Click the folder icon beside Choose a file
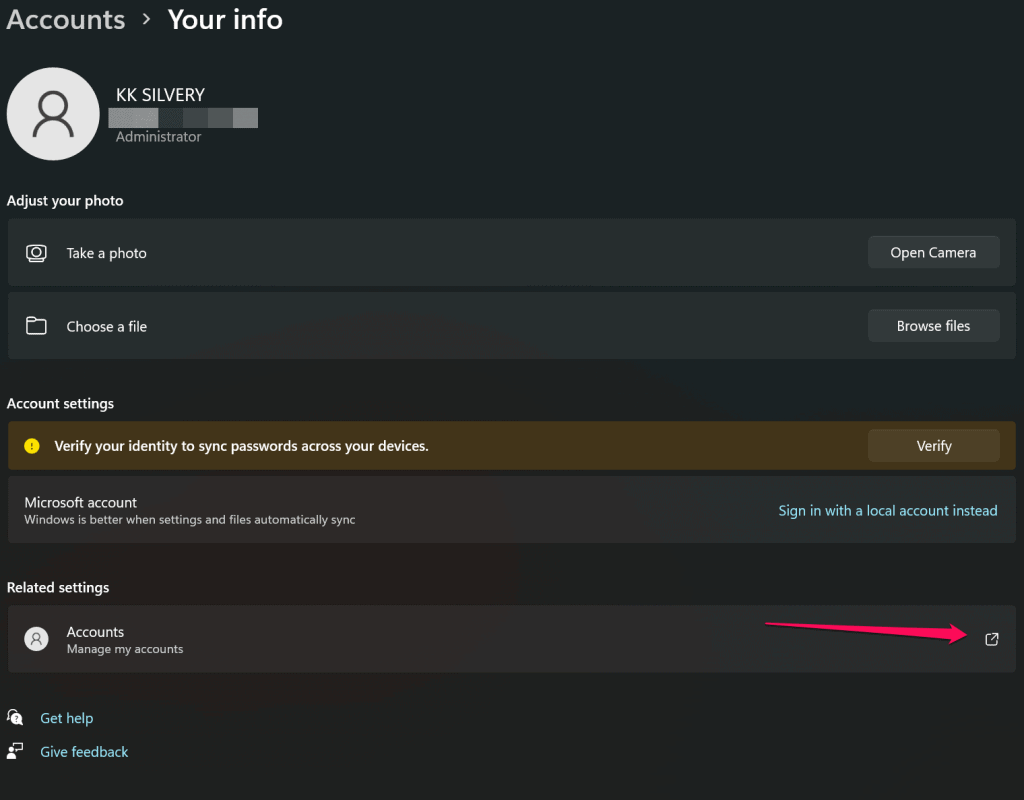 [x=36, y=325]
